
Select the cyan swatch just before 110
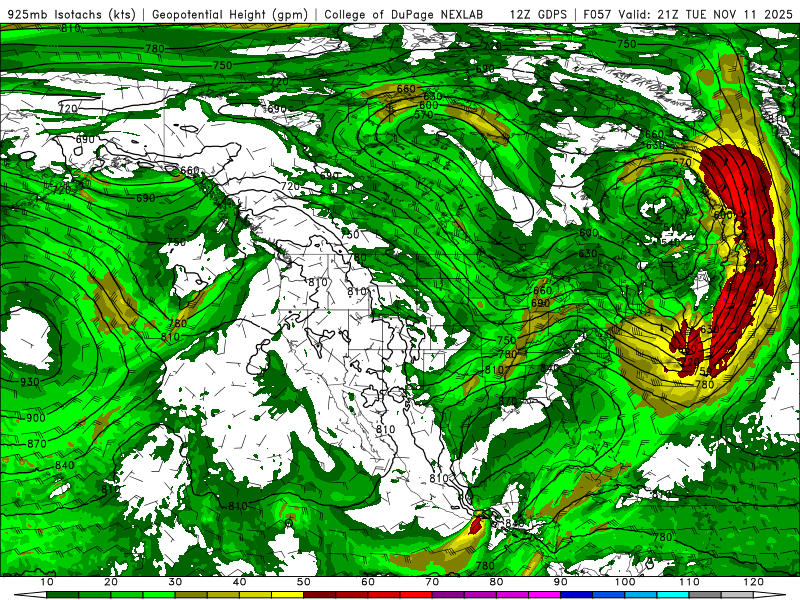pos(673,595)
